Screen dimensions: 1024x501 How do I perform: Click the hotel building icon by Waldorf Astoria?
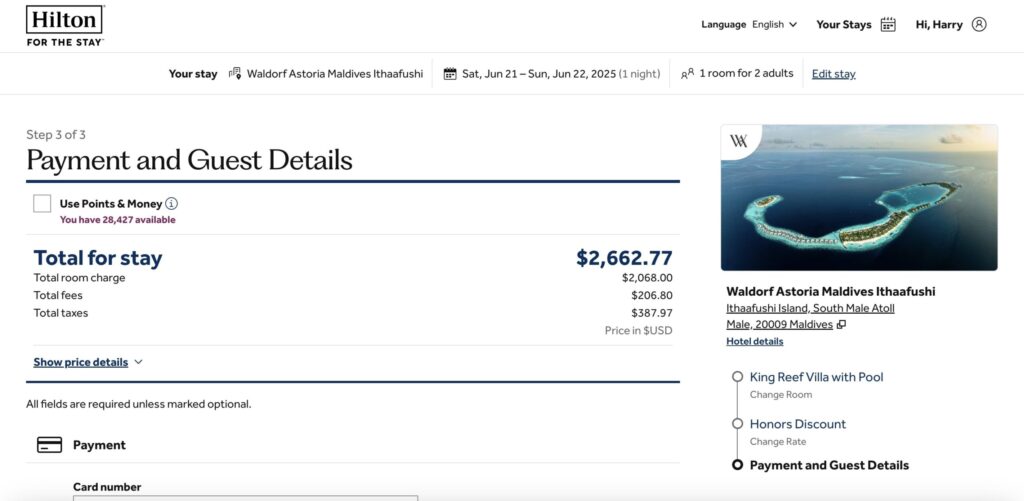234,73
